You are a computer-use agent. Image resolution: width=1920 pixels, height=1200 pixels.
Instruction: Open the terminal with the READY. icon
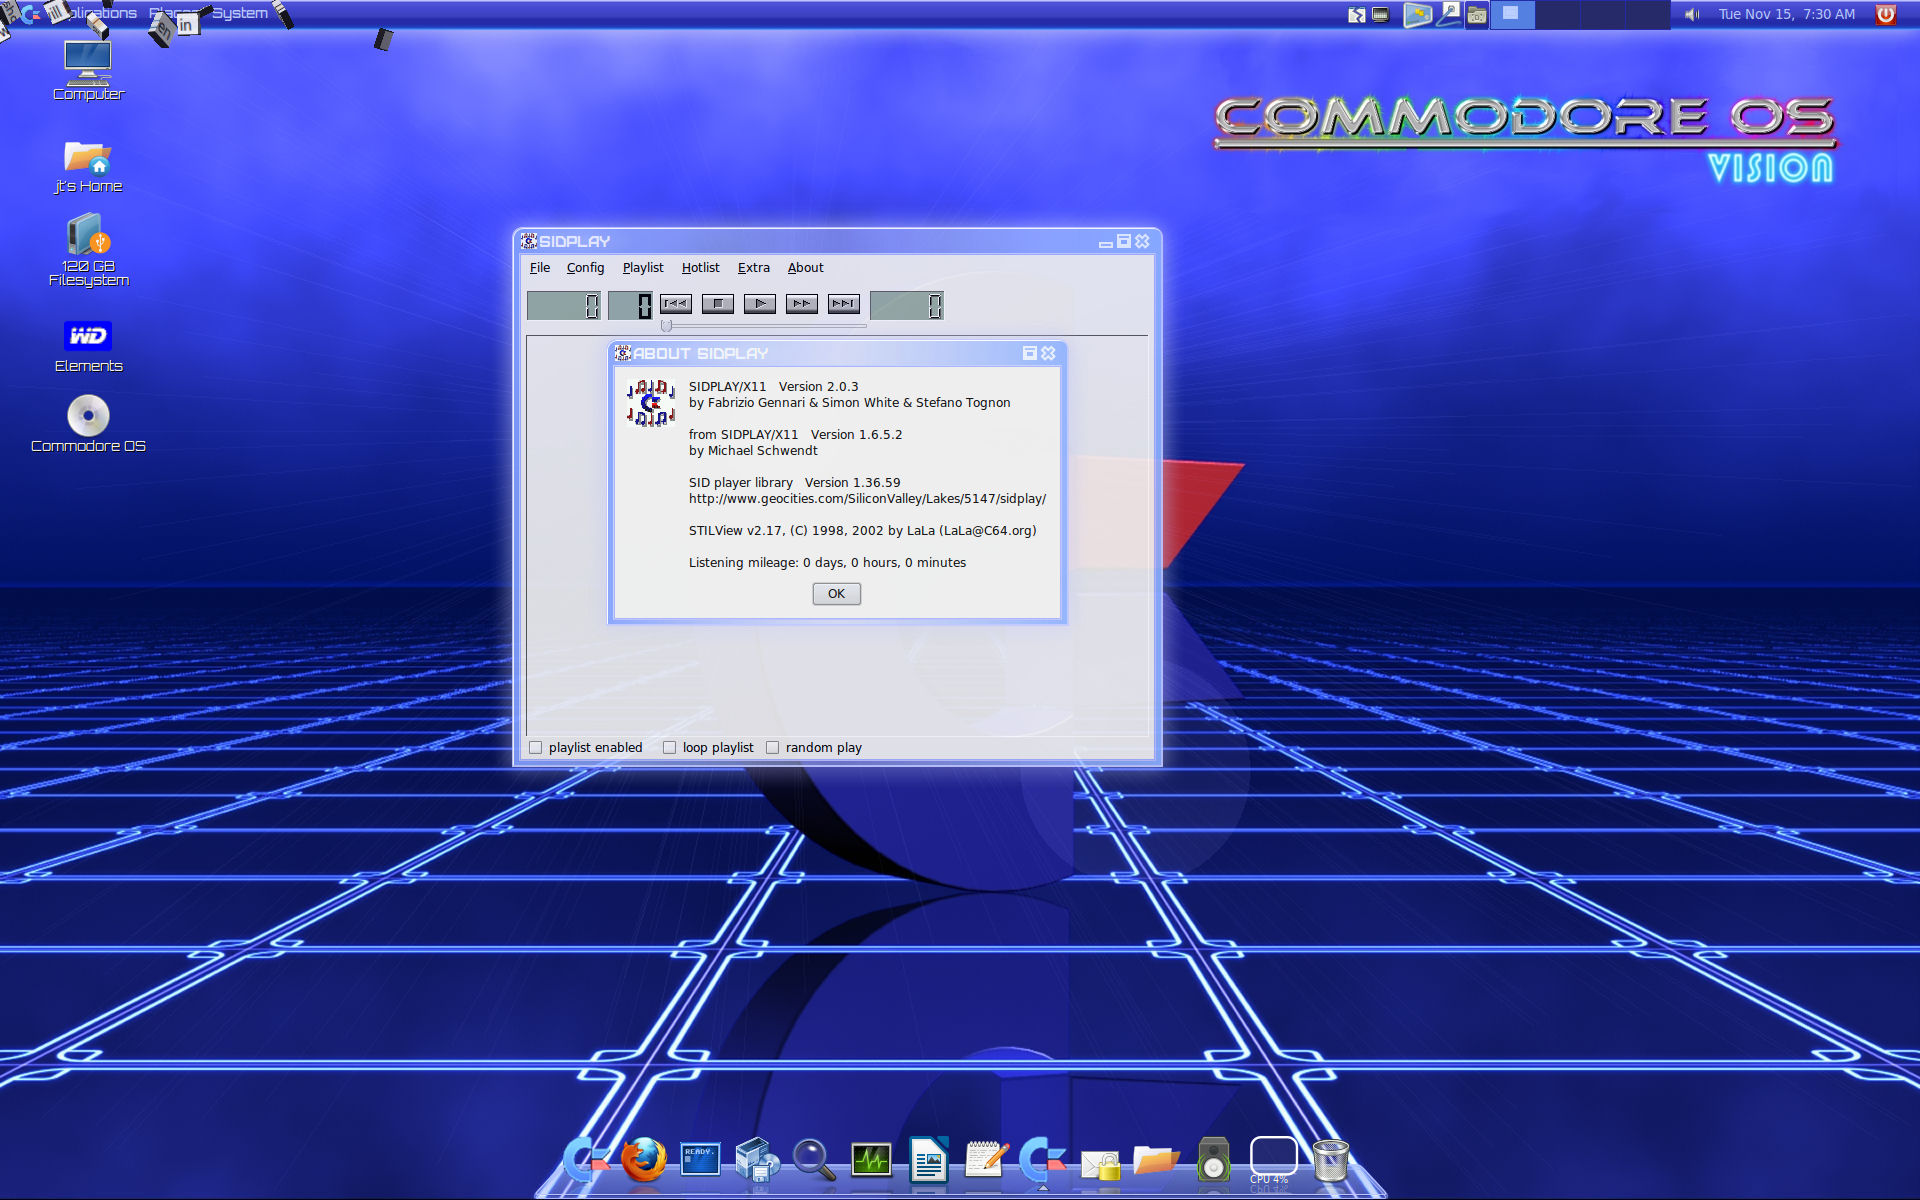point(700,1160)
